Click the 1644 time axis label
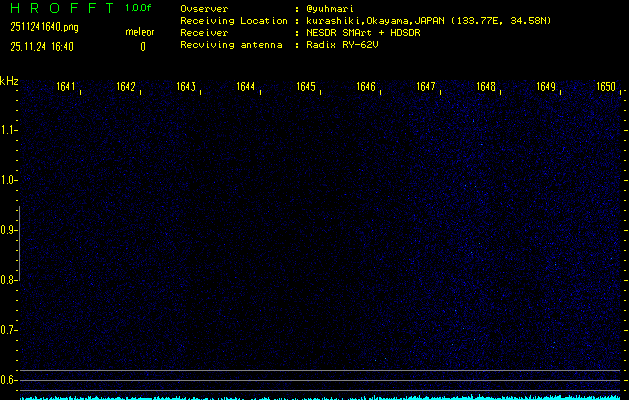Viewport: 629px width, 400px height. pyautogui.click(x=246, y=87)
